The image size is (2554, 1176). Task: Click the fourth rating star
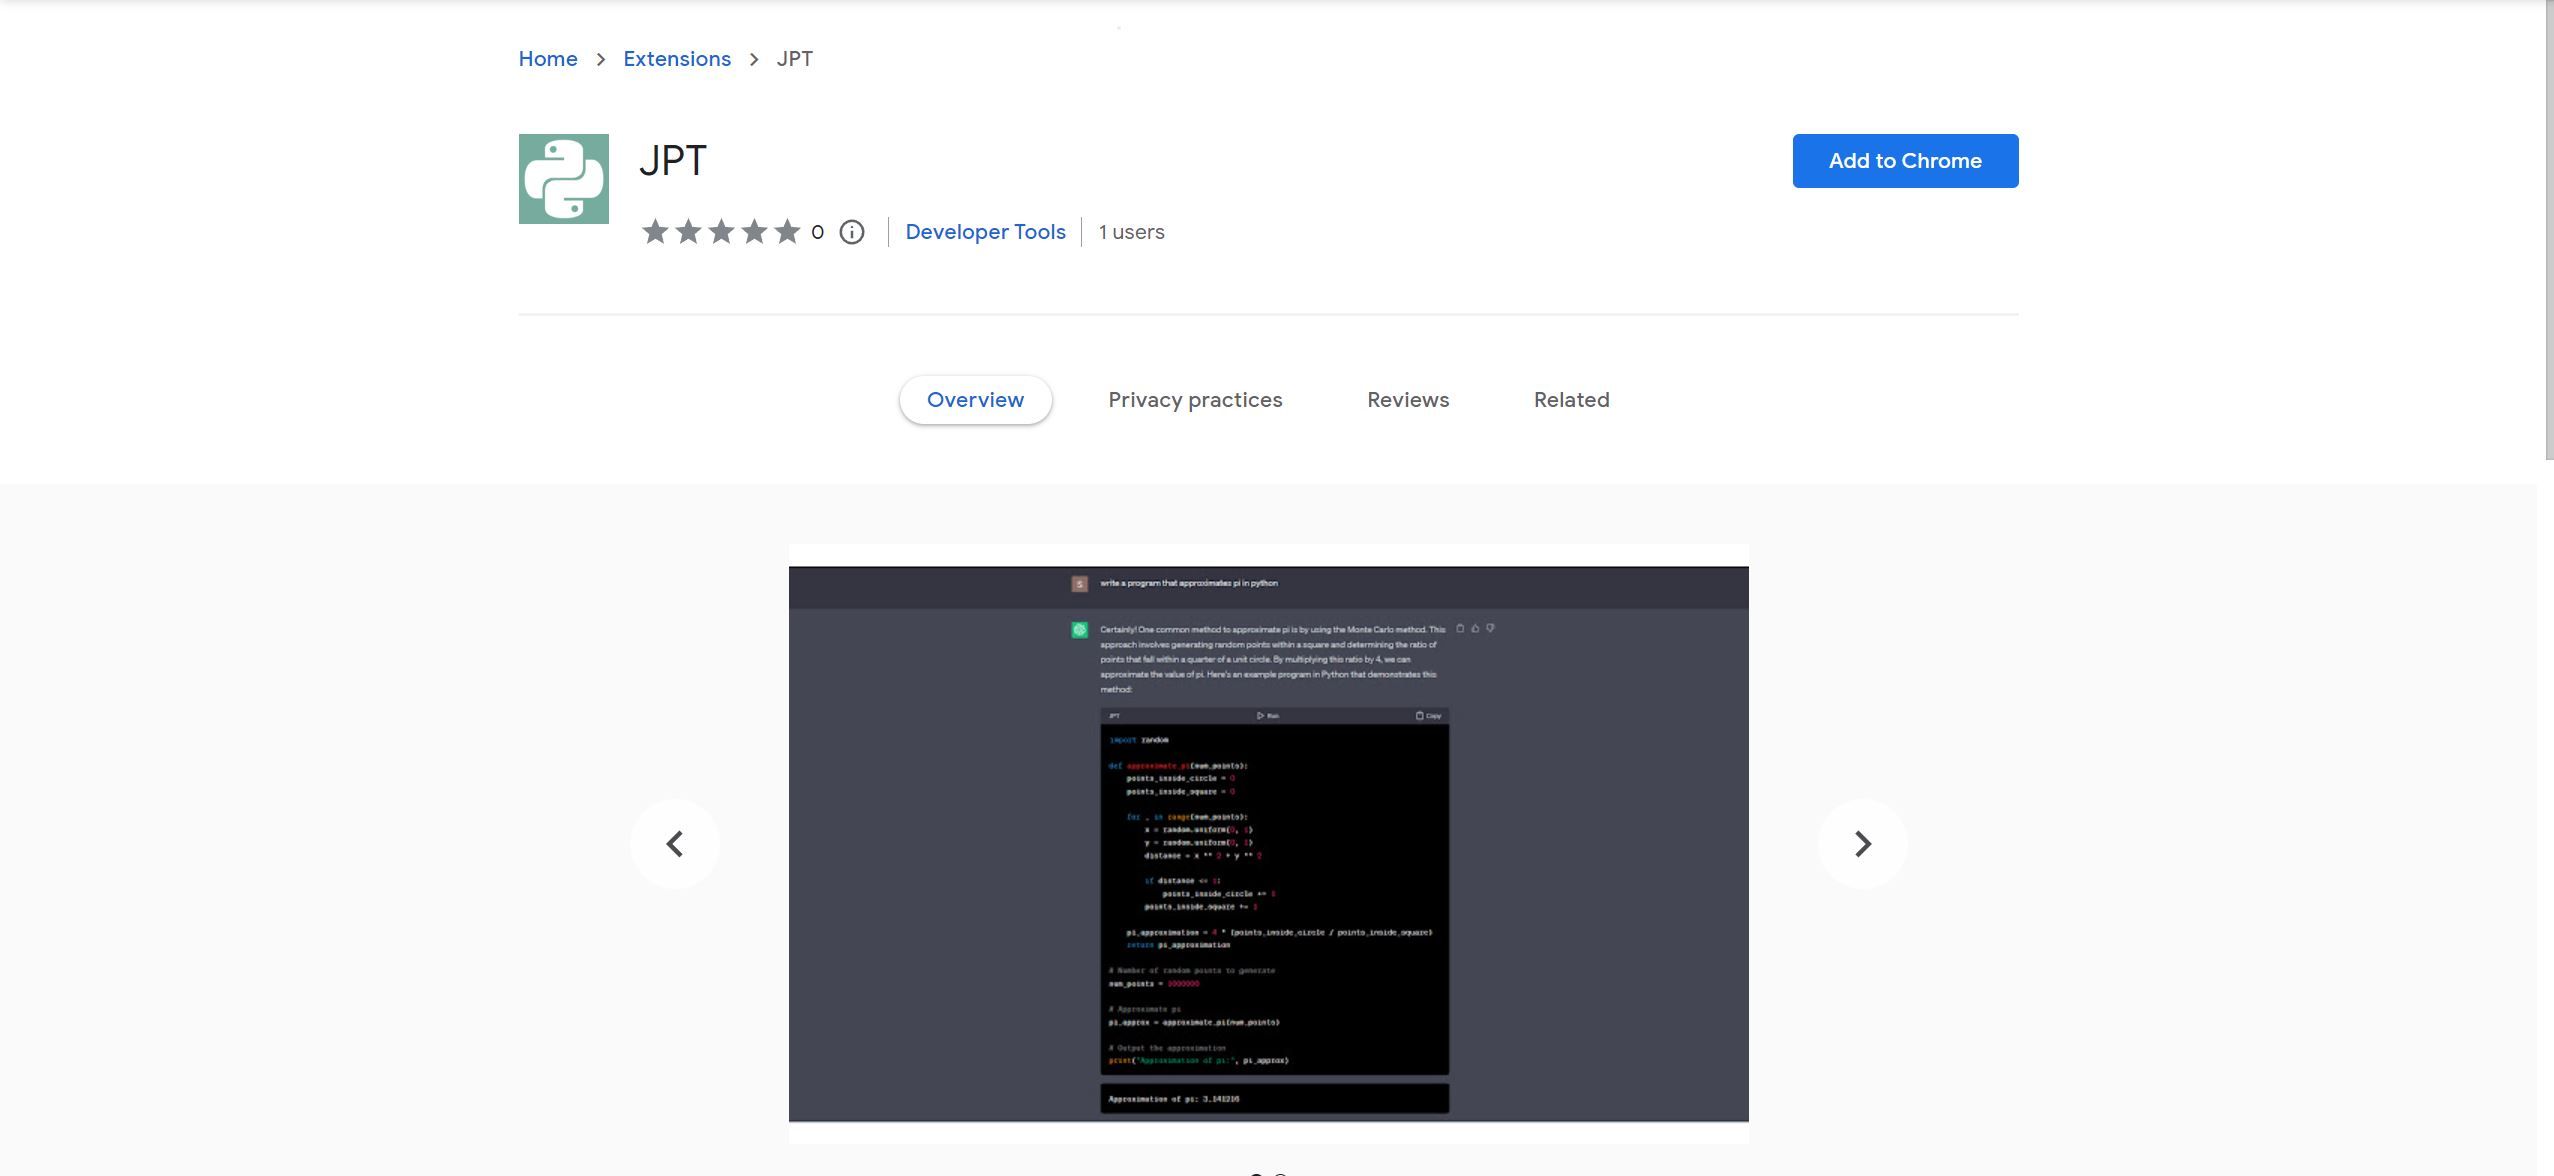click(x=754, y=232)
